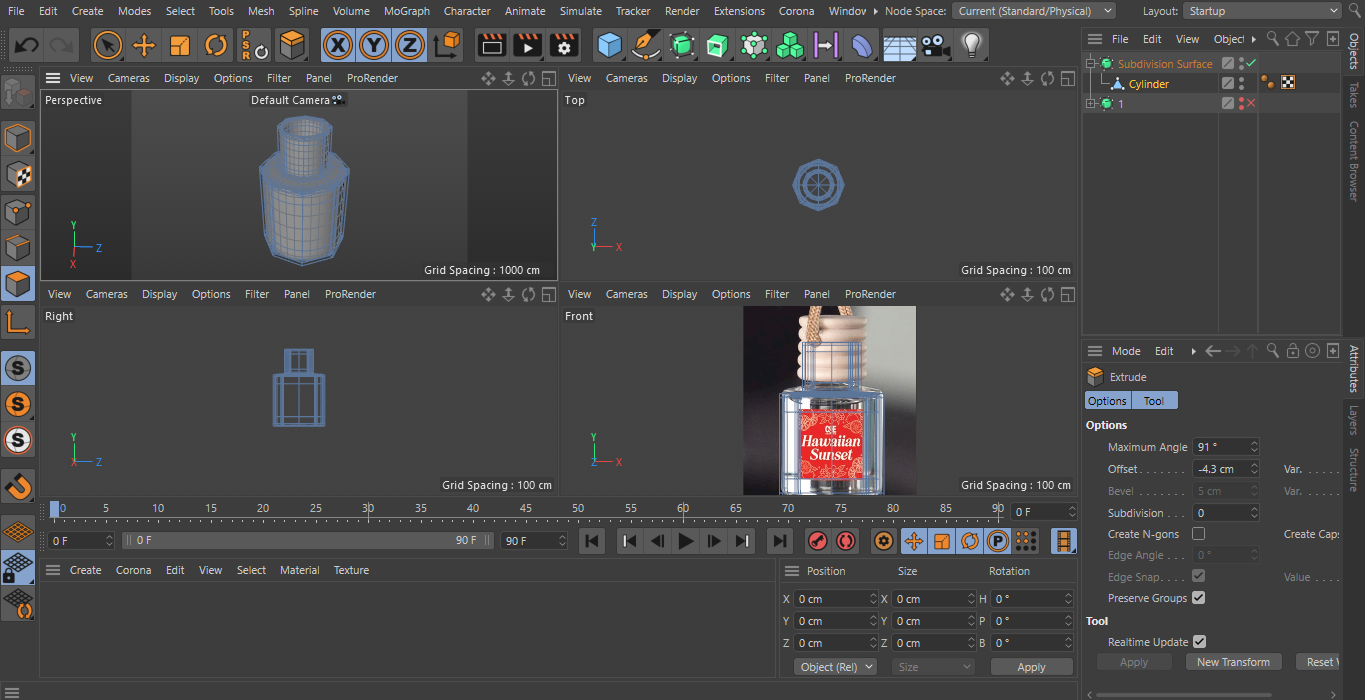The height and width of the screenshot is (700, 1365).
Task: Click the Cylinder checkerboard material tag
Action: click(1288, 83)
